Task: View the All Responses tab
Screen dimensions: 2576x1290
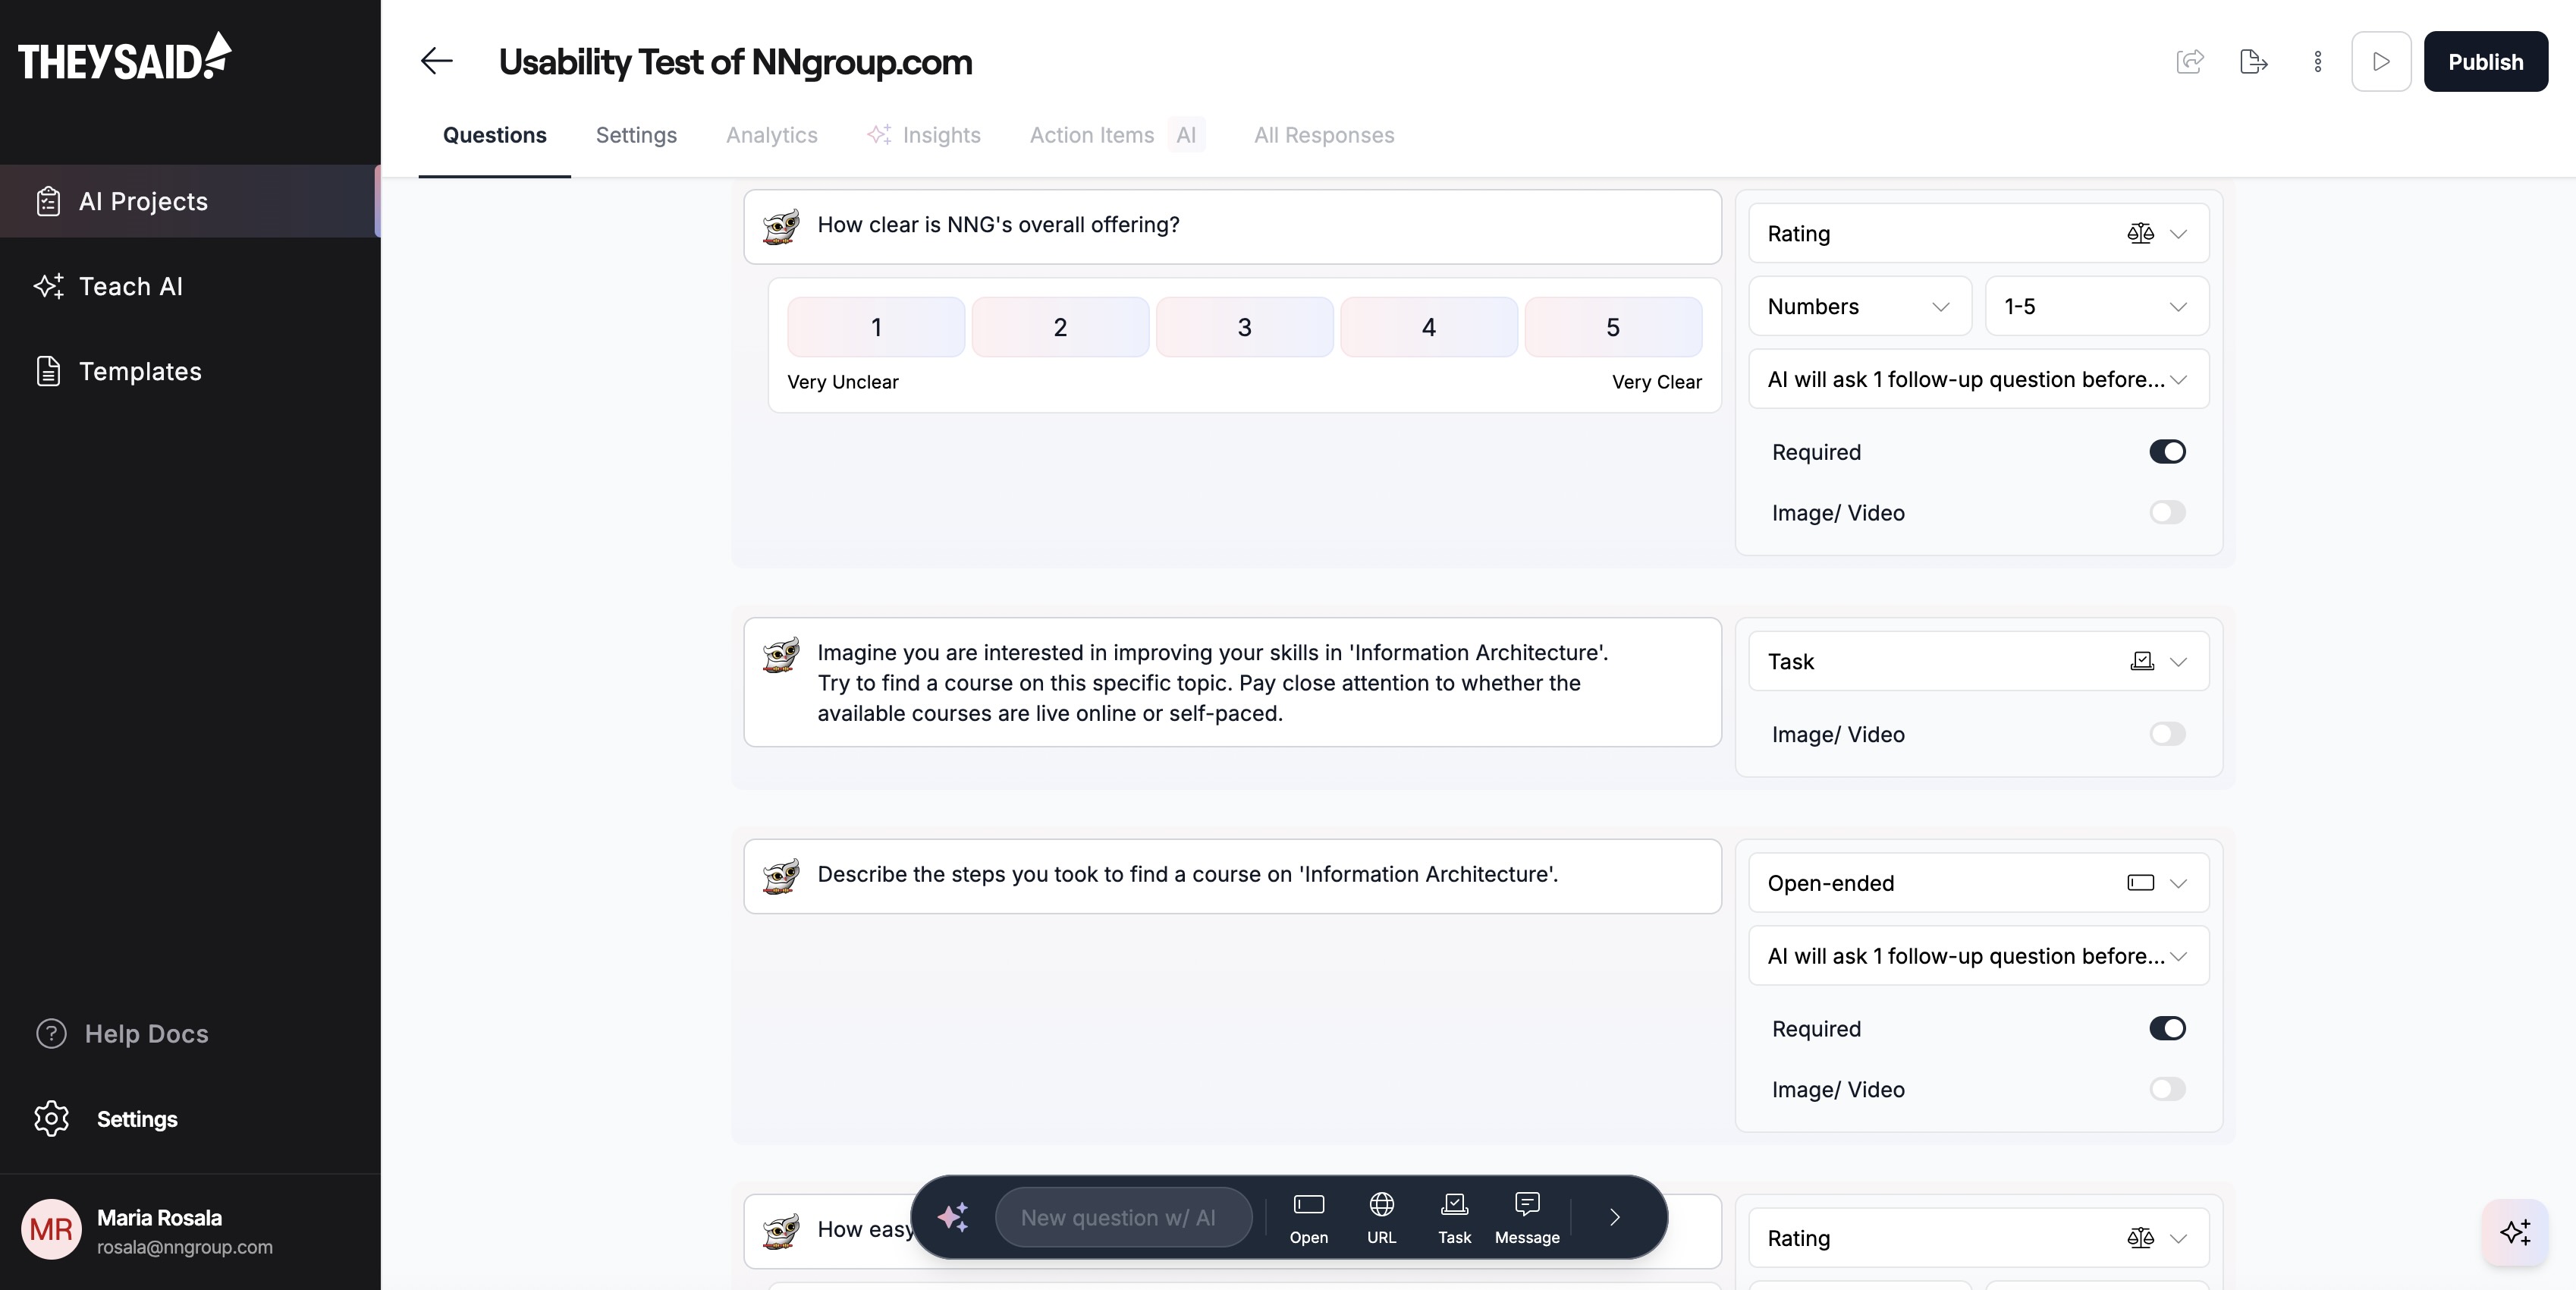Action: 1324,135
